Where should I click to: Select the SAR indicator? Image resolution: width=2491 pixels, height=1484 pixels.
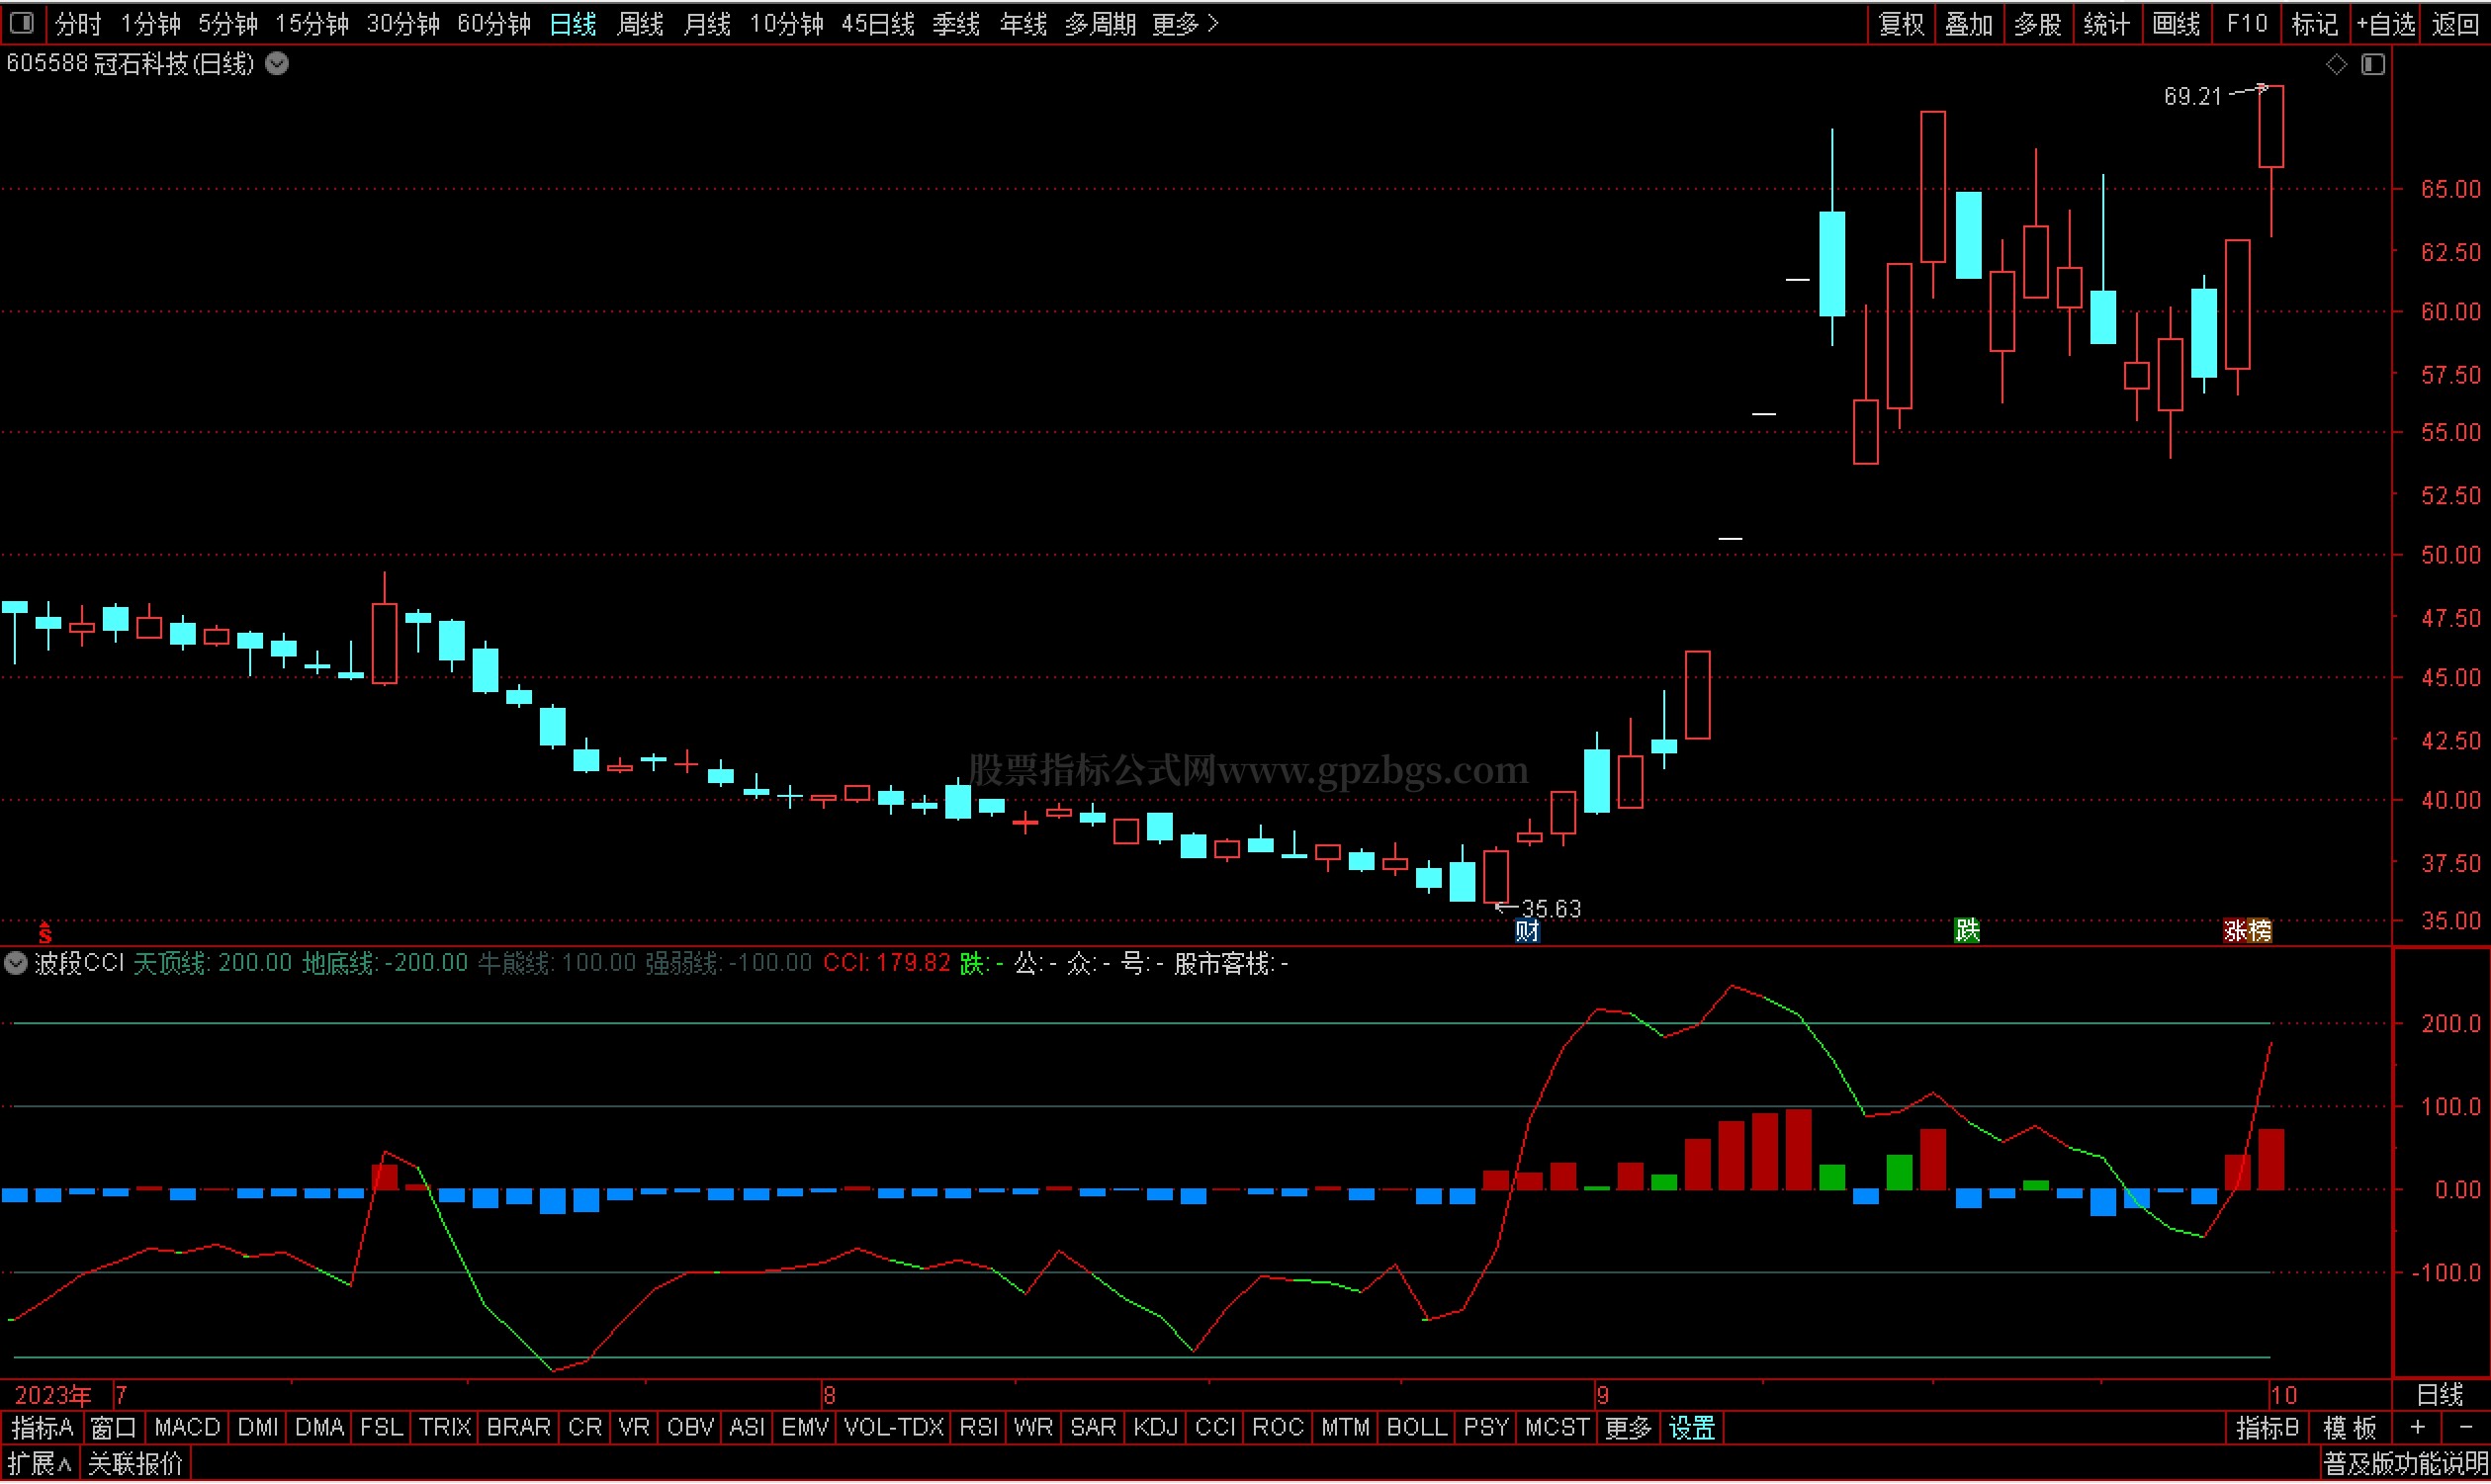click(1093, 1429)
